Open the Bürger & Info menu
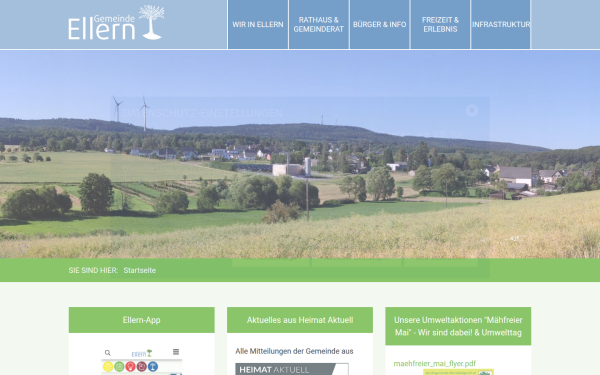Image resolution: width=600 pixels, height=375 pixels. point(380,24)
